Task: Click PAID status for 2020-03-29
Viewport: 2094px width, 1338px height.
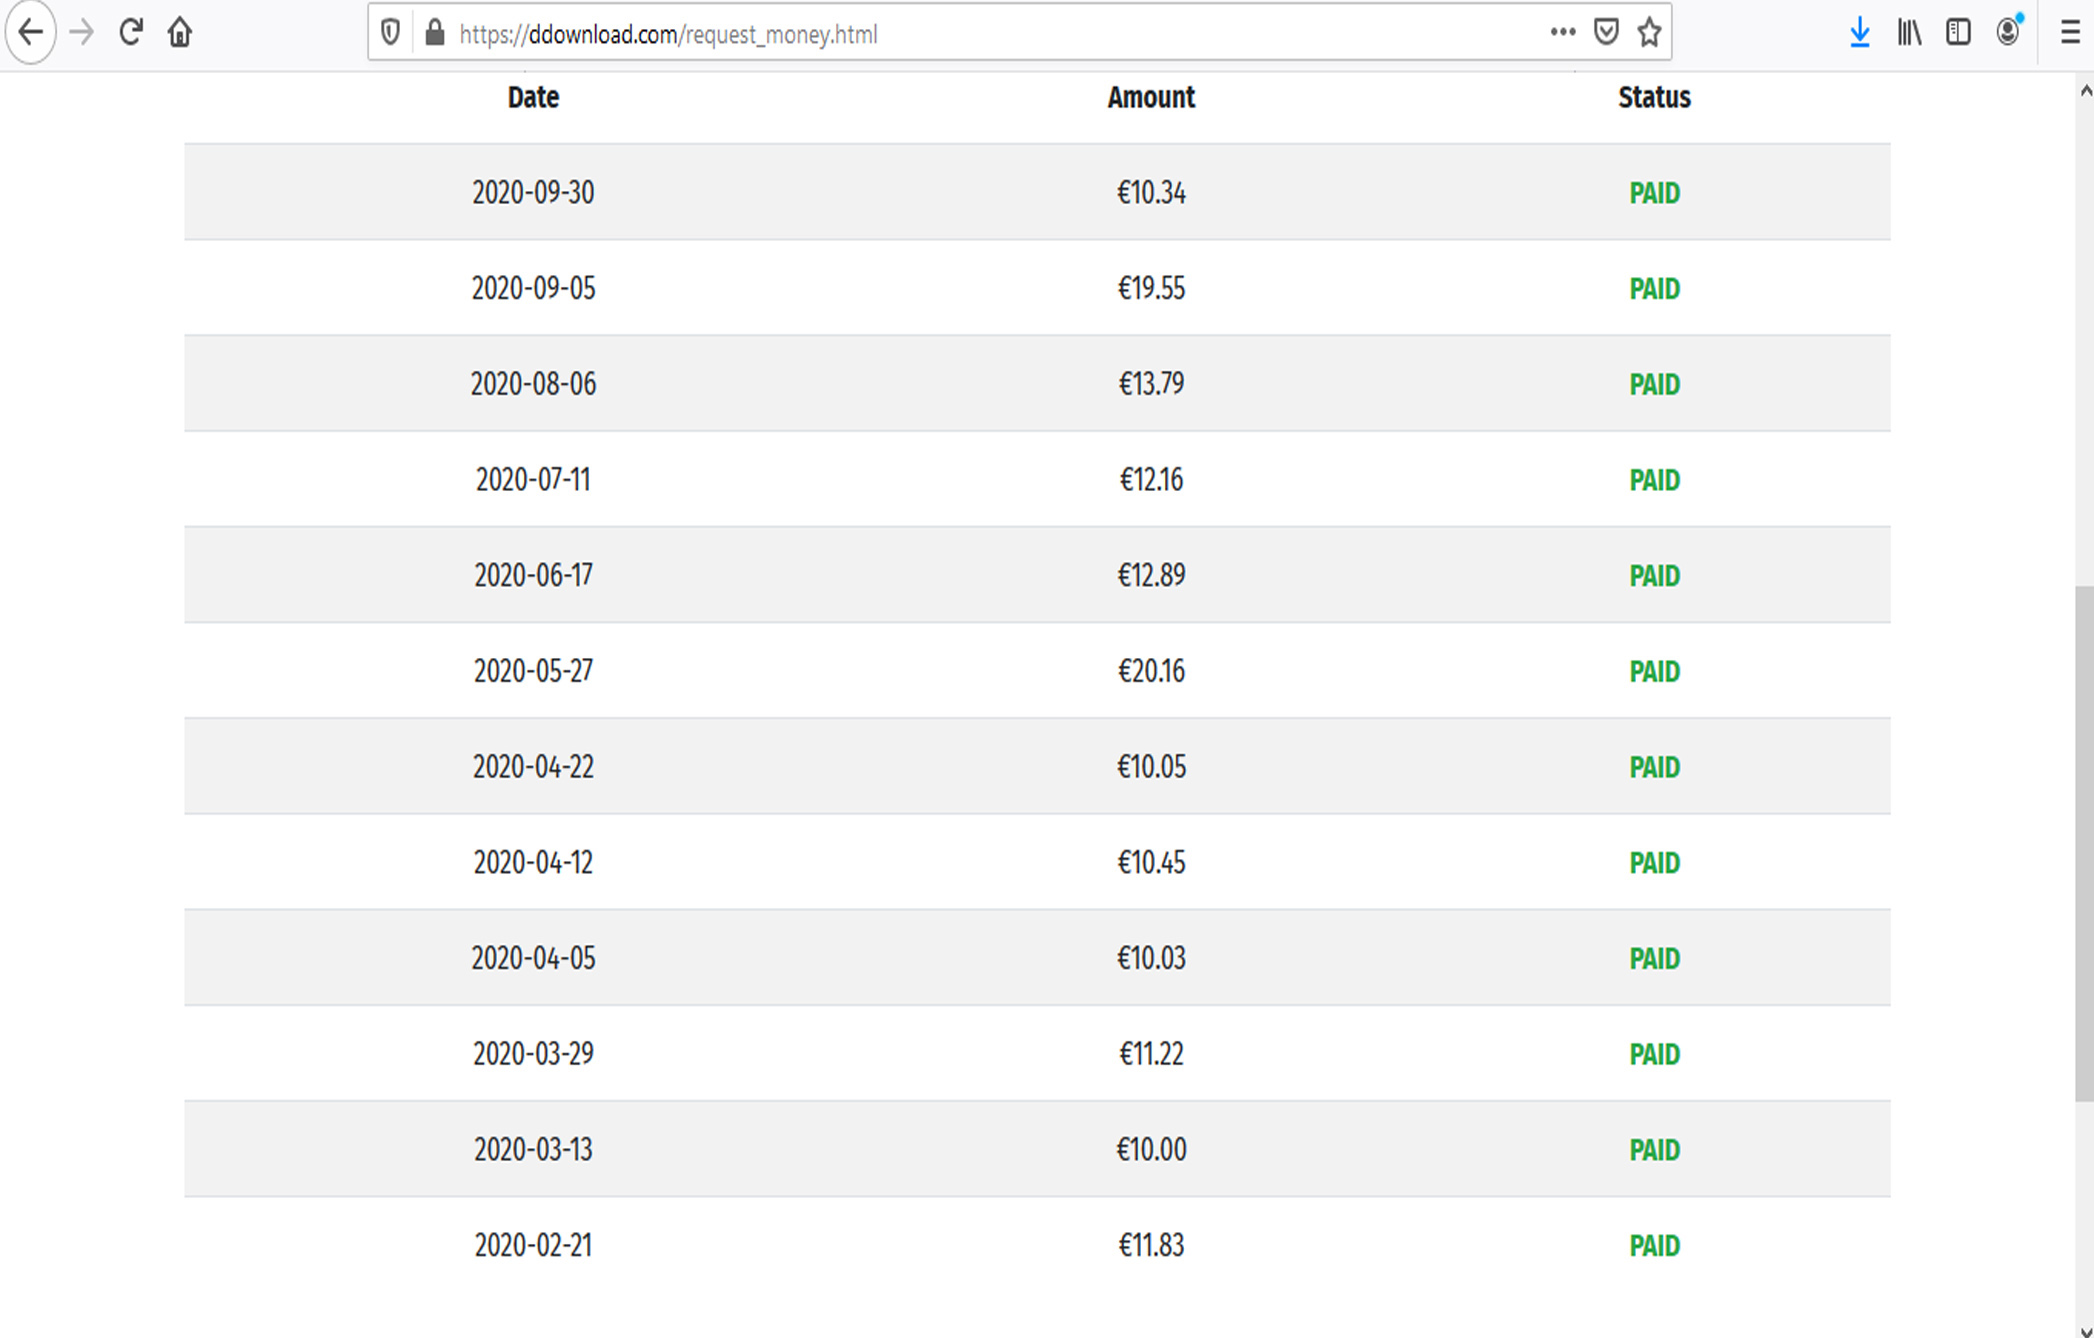Action: 1654,1055
